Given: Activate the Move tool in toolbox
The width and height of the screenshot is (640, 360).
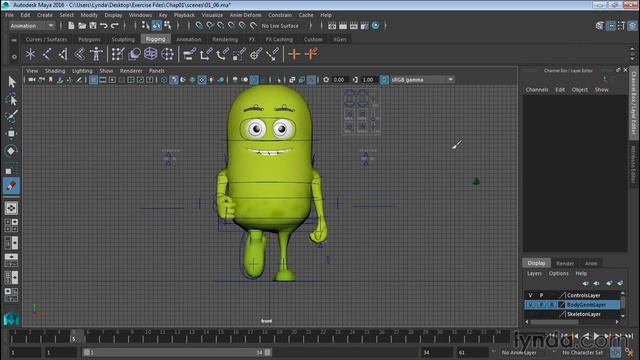Looking at the screenshot, I should pos(11,133).
